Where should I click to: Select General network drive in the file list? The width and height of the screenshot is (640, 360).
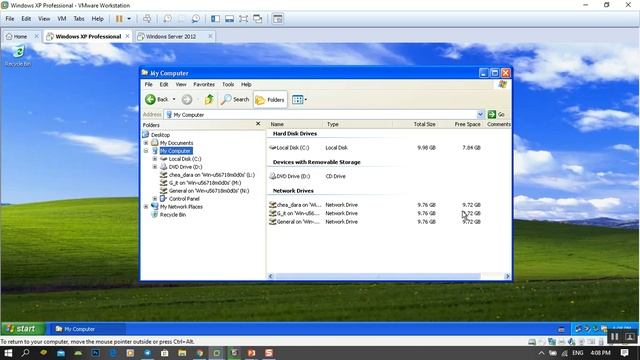tap(295, 222)
